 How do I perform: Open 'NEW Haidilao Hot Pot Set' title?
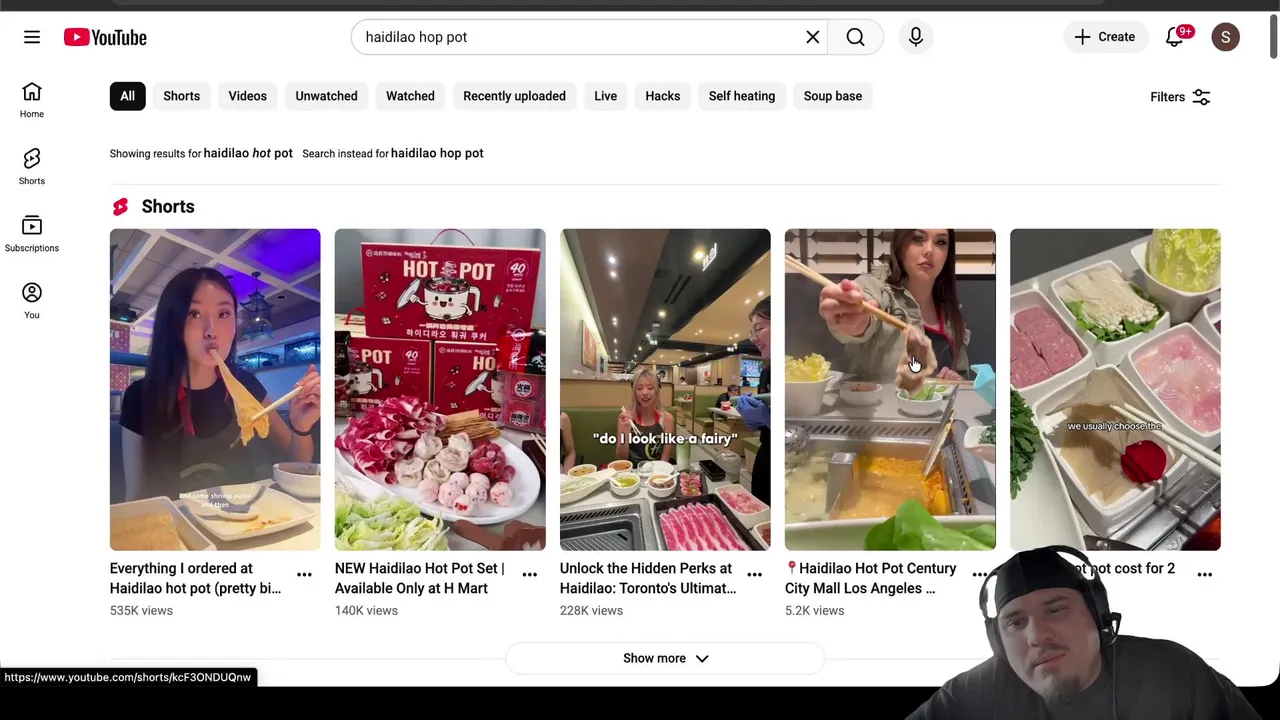coord(420,578)
